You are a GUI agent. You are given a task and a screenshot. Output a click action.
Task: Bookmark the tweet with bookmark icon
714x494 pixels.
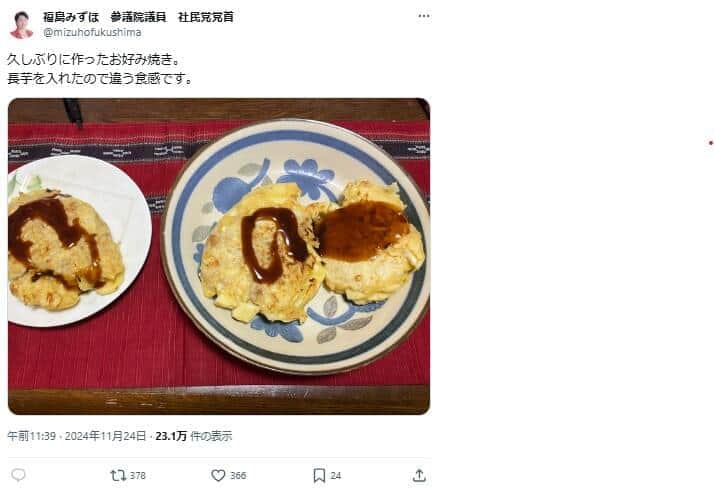319,475
